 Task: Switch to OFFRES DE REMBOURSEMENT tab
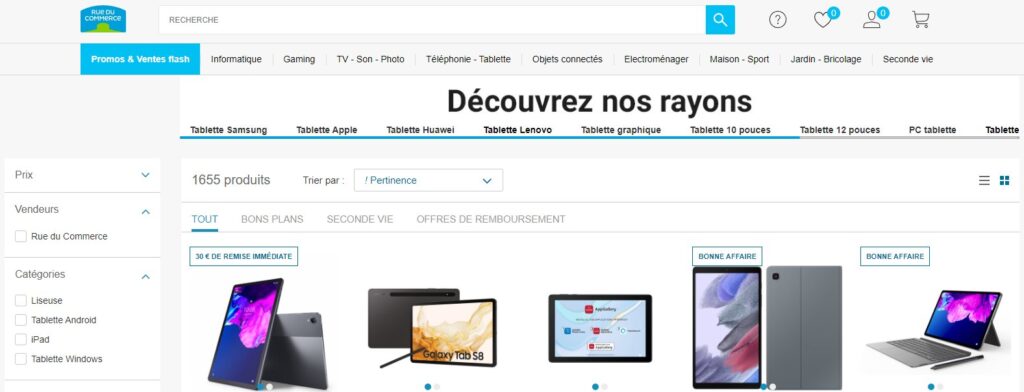click(491, 220)
